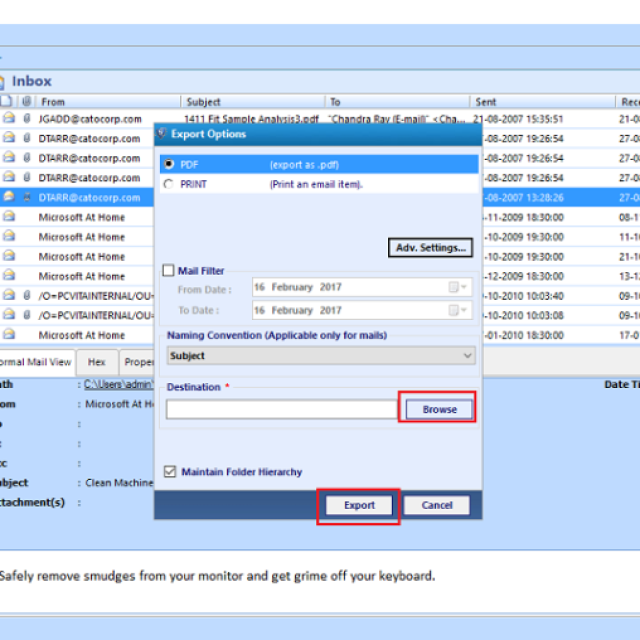This screenshot has width=640, height=640.
Task: Click envelope icon of highlighted DTARR row
Action: tap(9, 197)
